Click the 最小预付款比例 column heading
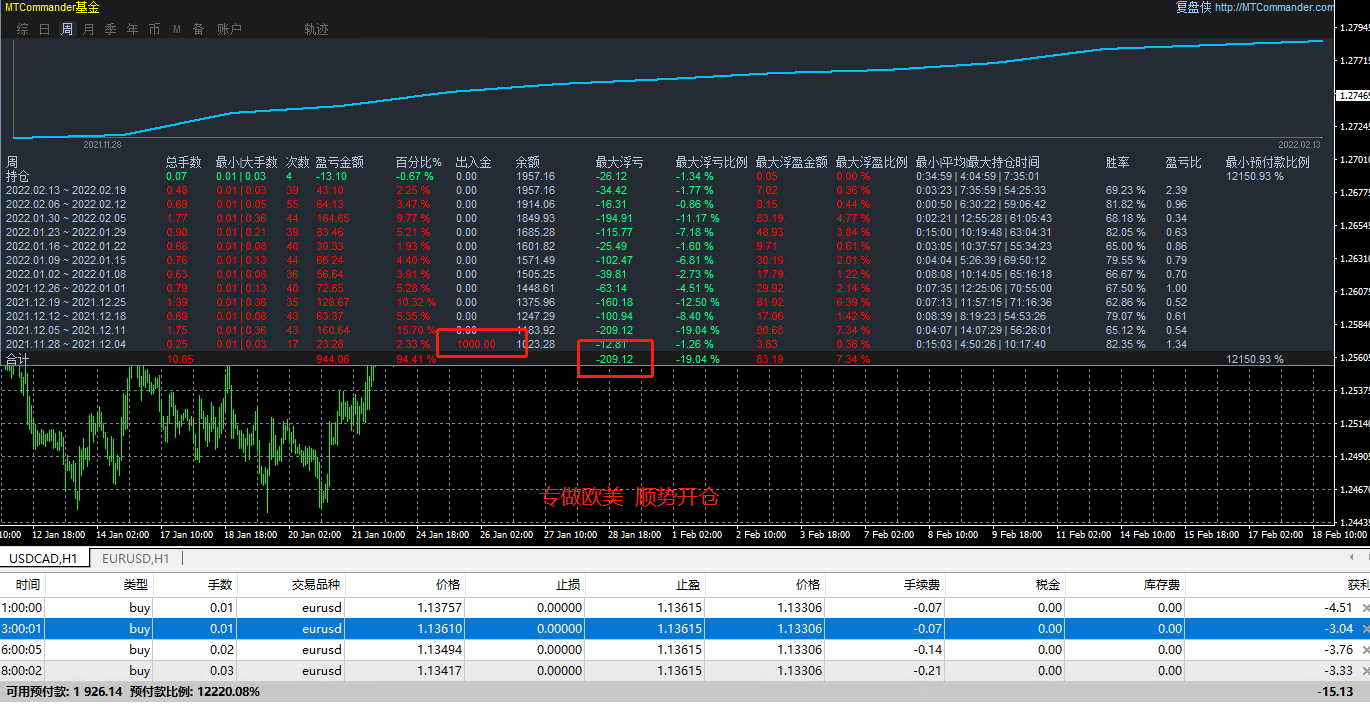 coord(1267,162)
